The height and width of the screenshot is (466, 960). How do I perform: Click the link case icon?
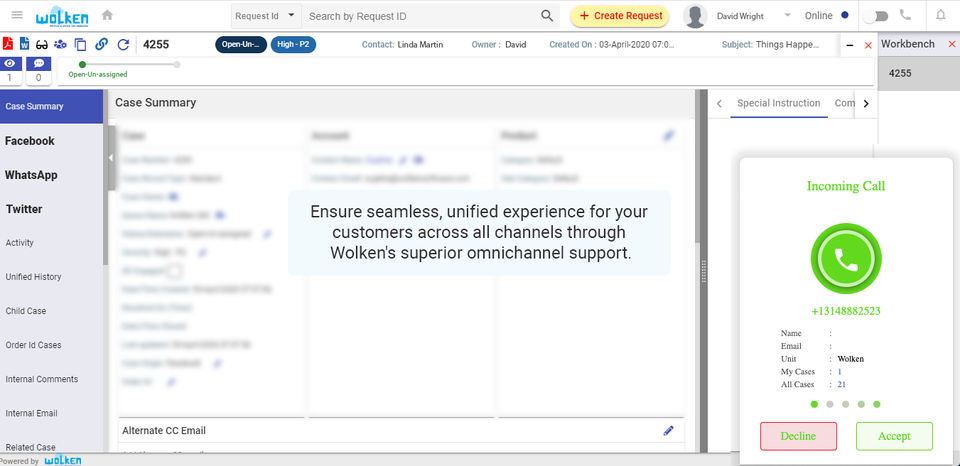coord(102,44)
